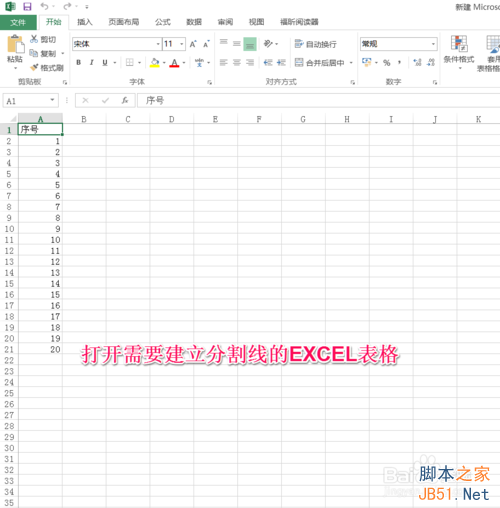Click the cell Borders icon
The width and height of the screenshot is (500, 508).
pyautogui.click(x=130, y=62)
